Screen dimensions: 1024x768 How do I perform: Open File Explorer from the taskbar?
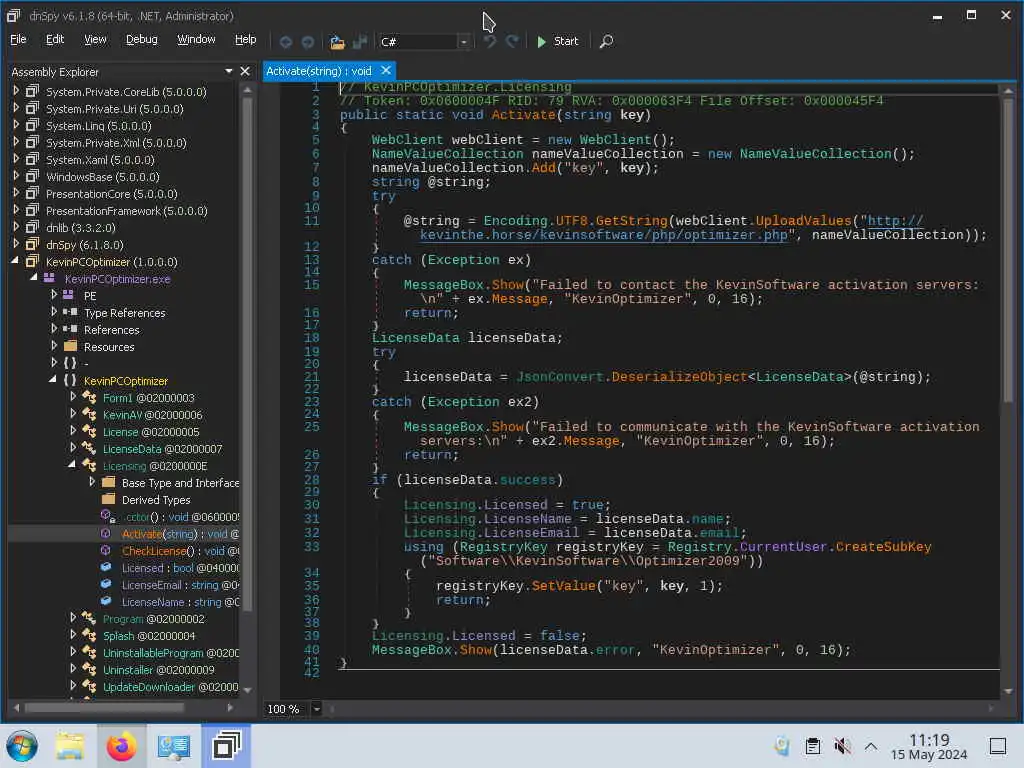pyautogui.click(x=70, y=746)
